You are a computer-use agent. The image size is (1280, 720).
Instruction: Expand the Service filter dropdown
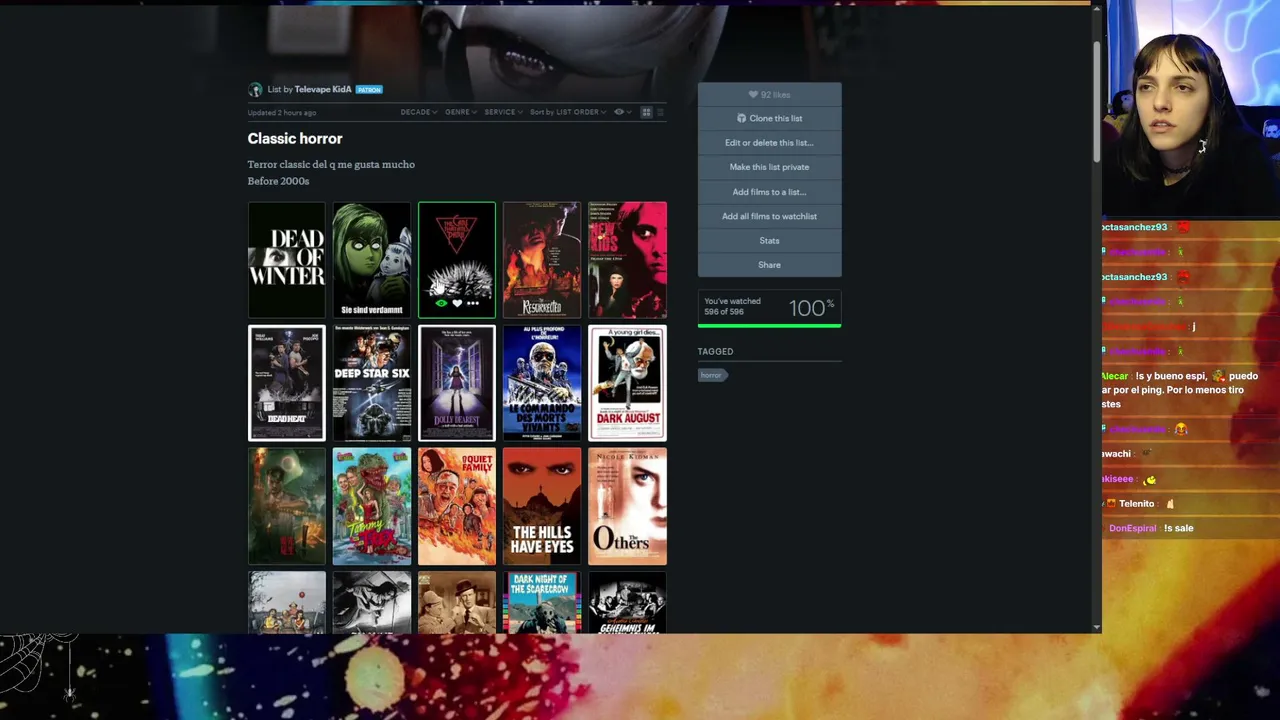(x=503, y=112)
